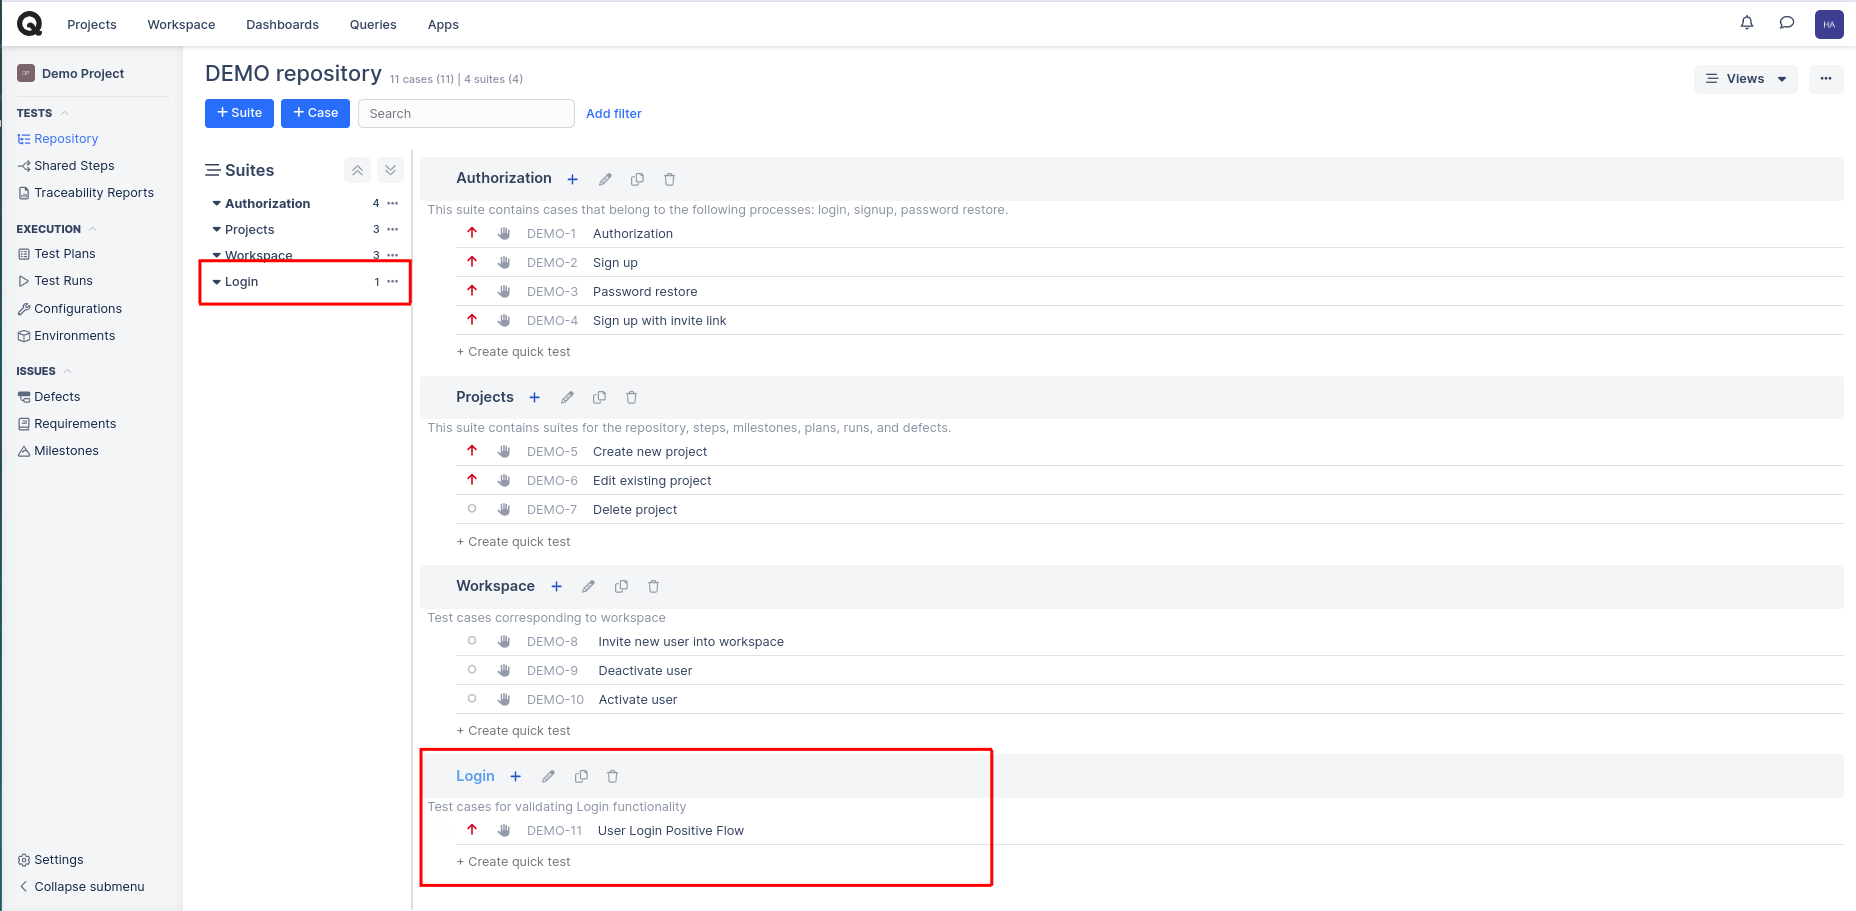Clone the Workspace suite with copy icon
The width and height of the screenshot is (1856, 911).
tap(621, 587)
